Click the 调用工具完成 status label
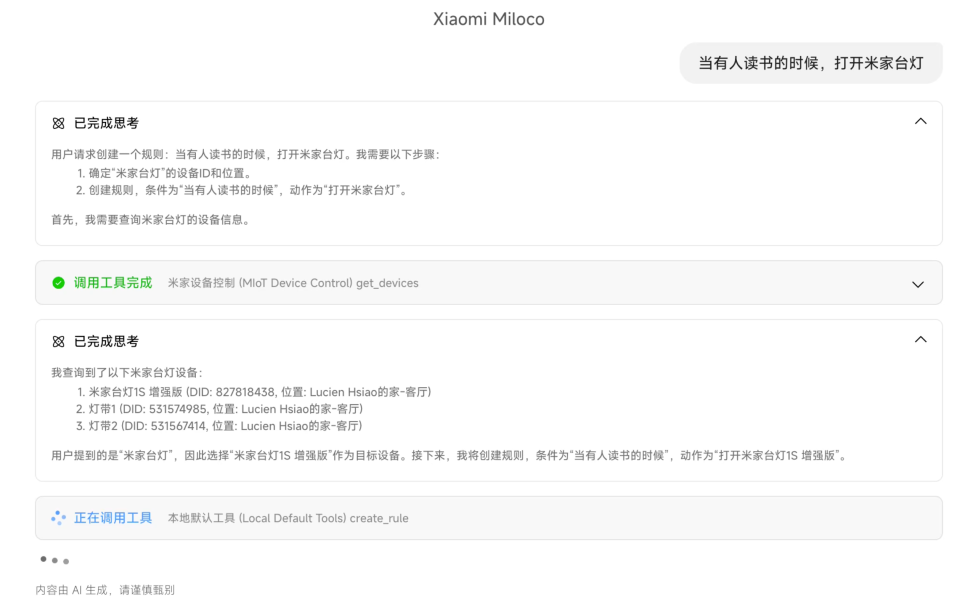Image resolution: width=960 pixels, height=607 pixels. click(113, 283)
